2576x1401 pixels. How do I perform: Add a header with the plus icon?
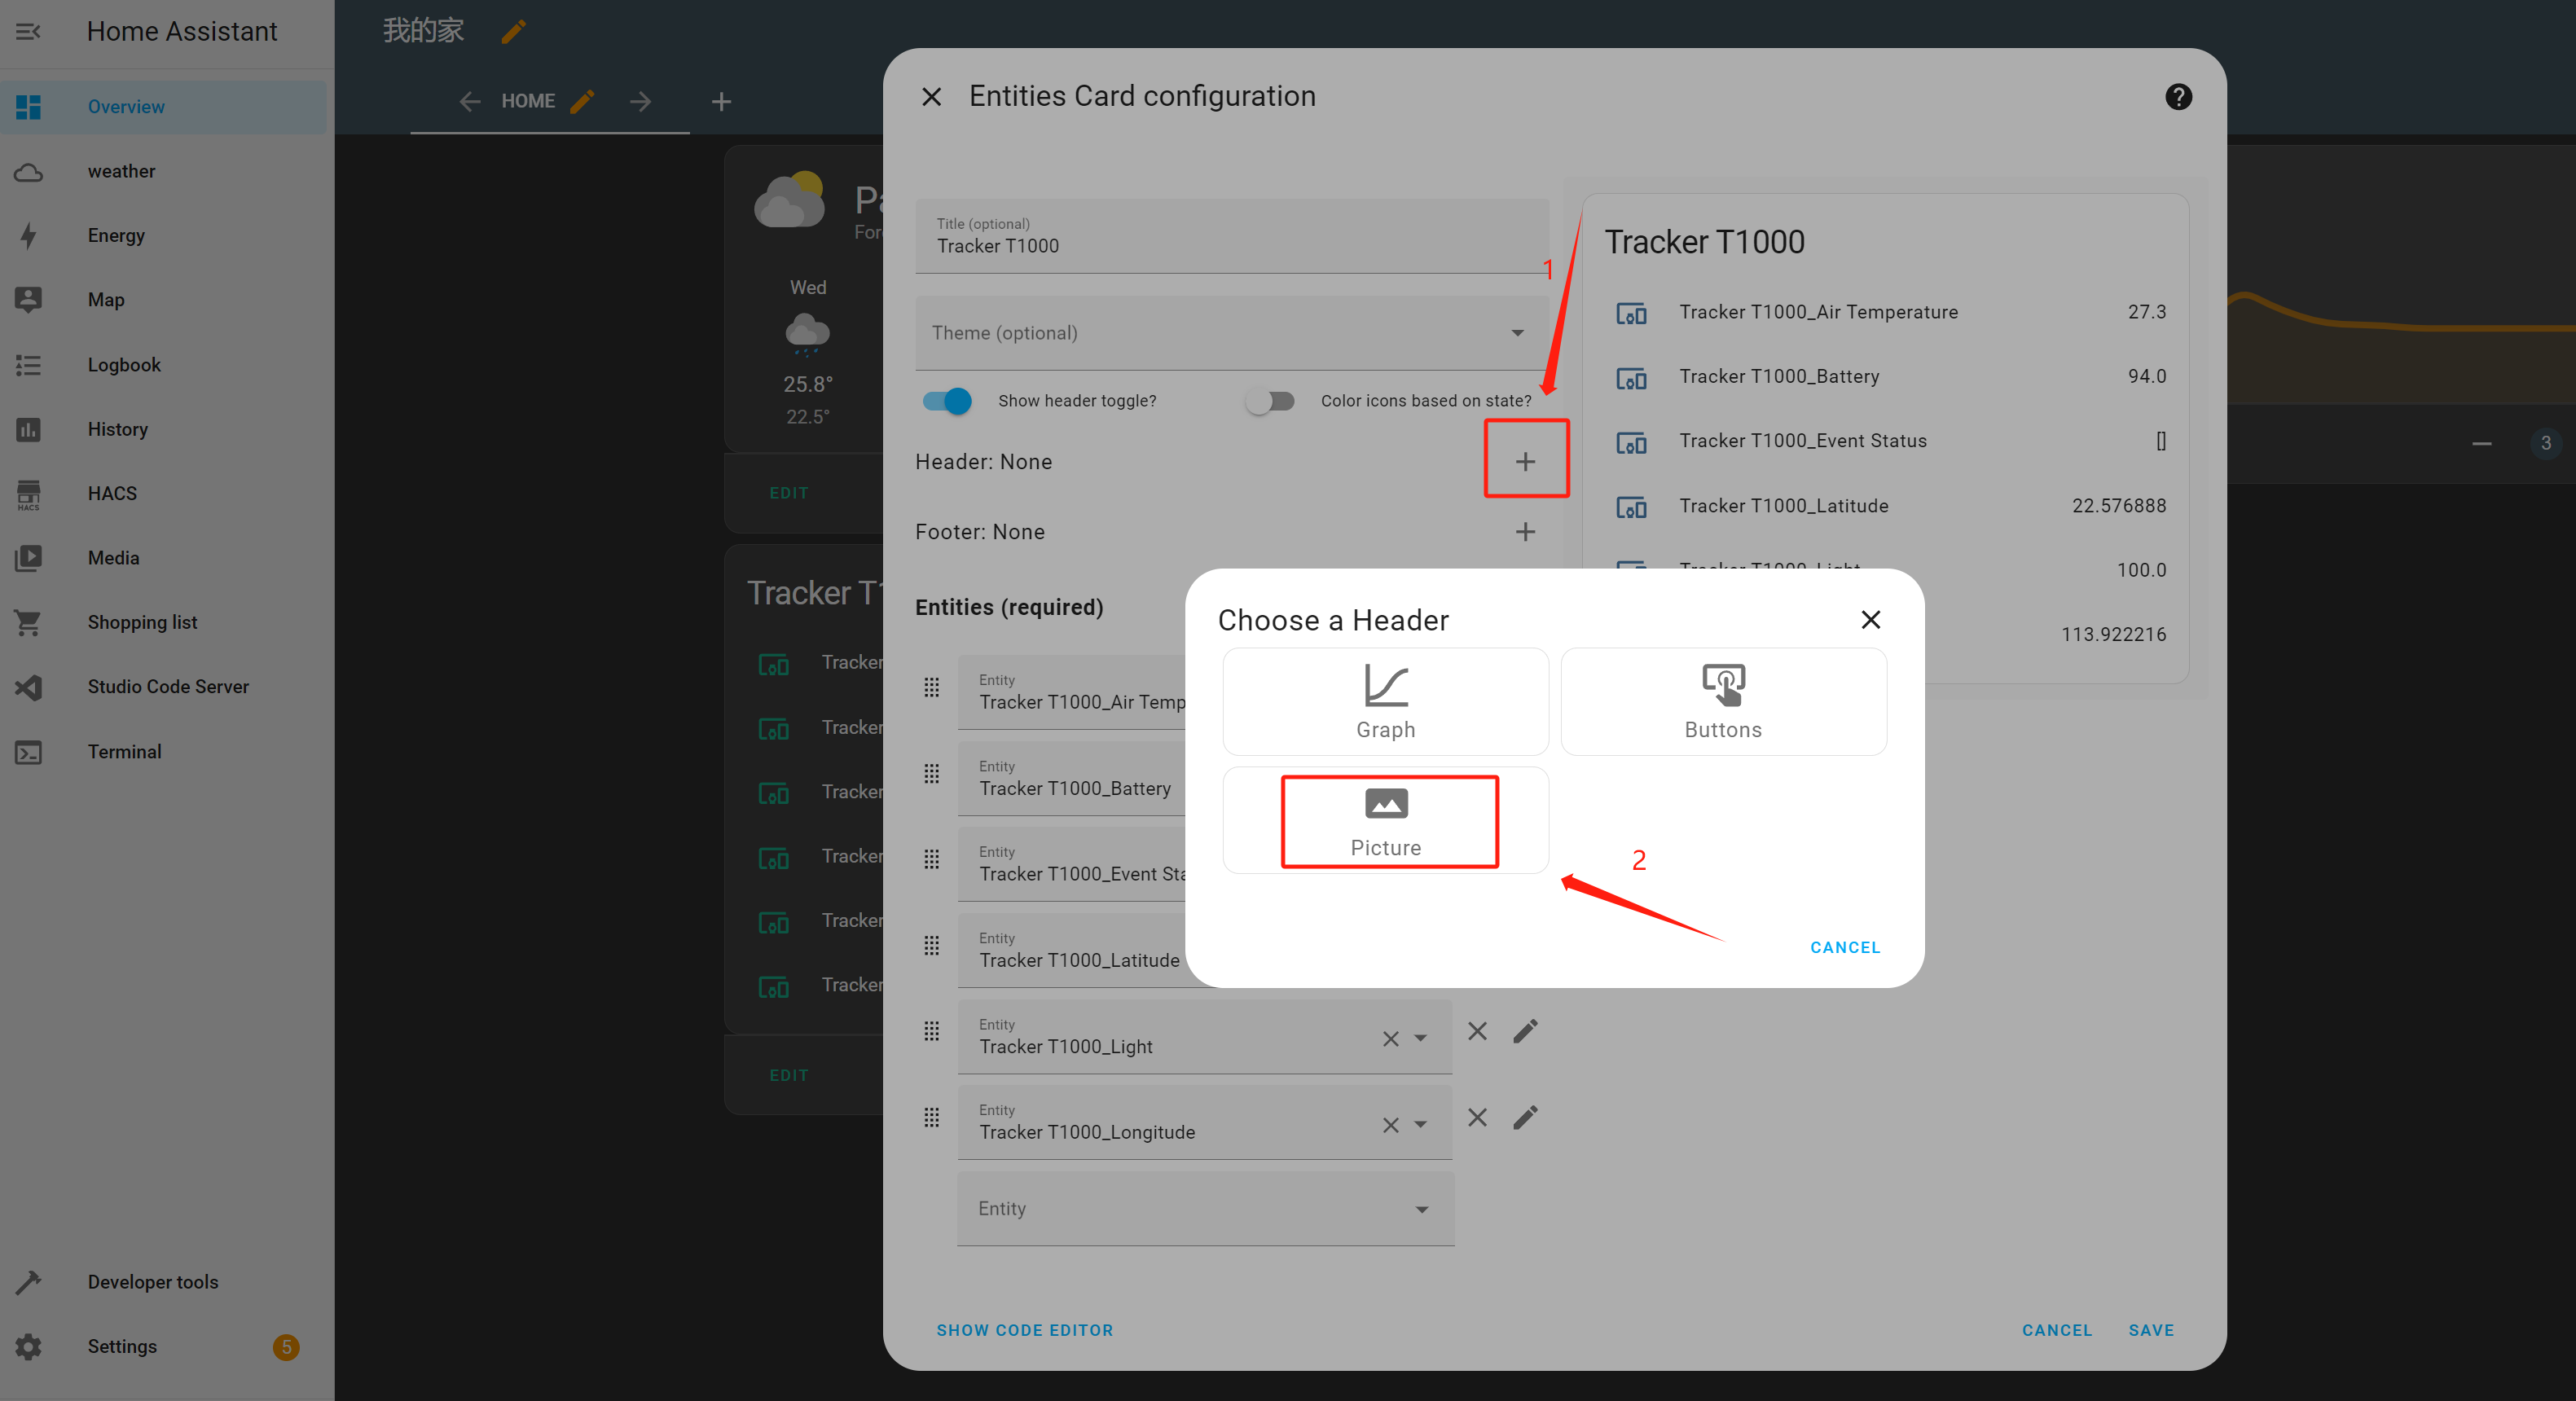(x=1525, y=462)
